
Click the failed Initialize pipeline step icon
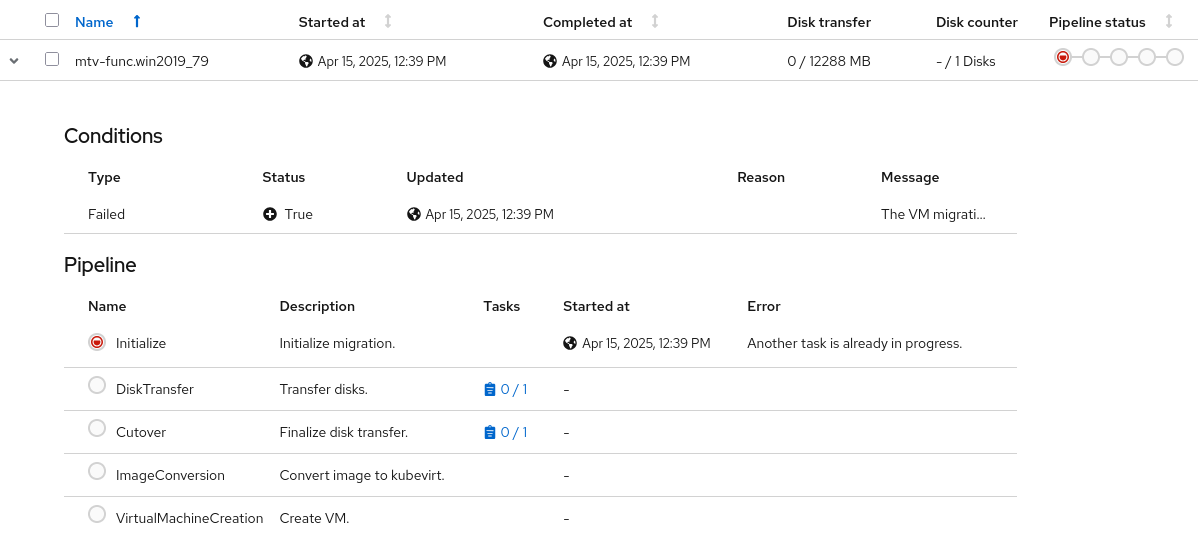pyautogui.click(x=97, y=342)
